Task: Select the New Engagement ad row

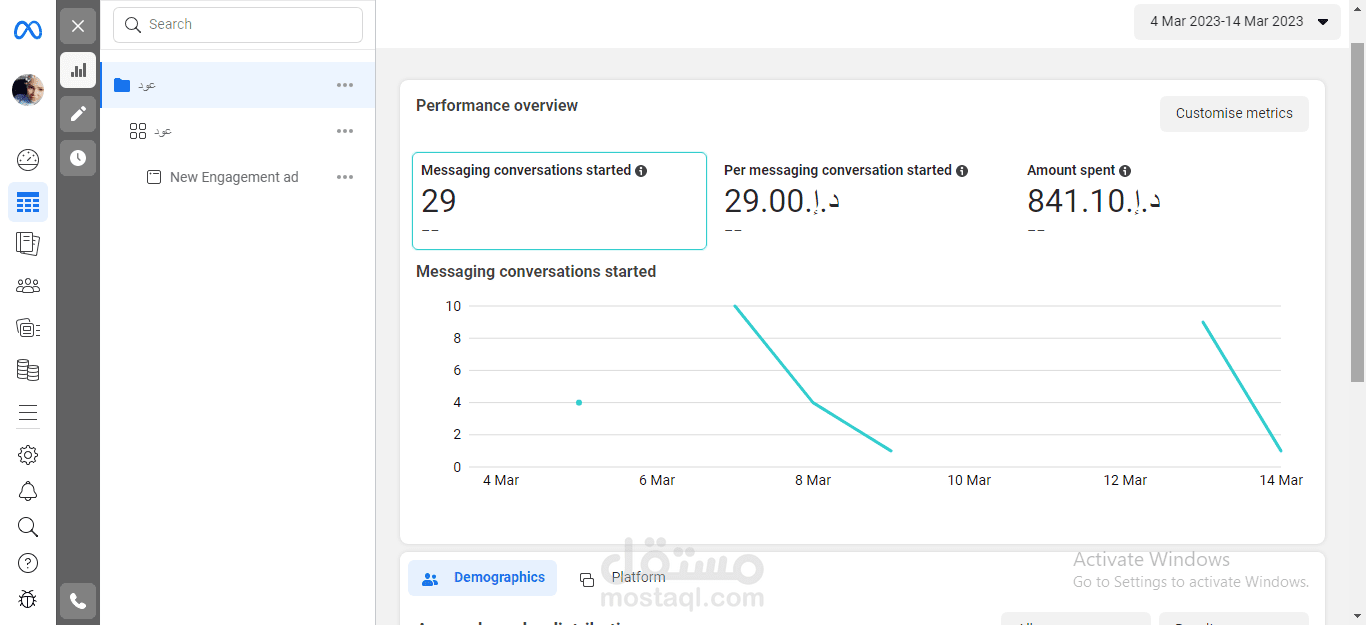Action: click(238, 177)
